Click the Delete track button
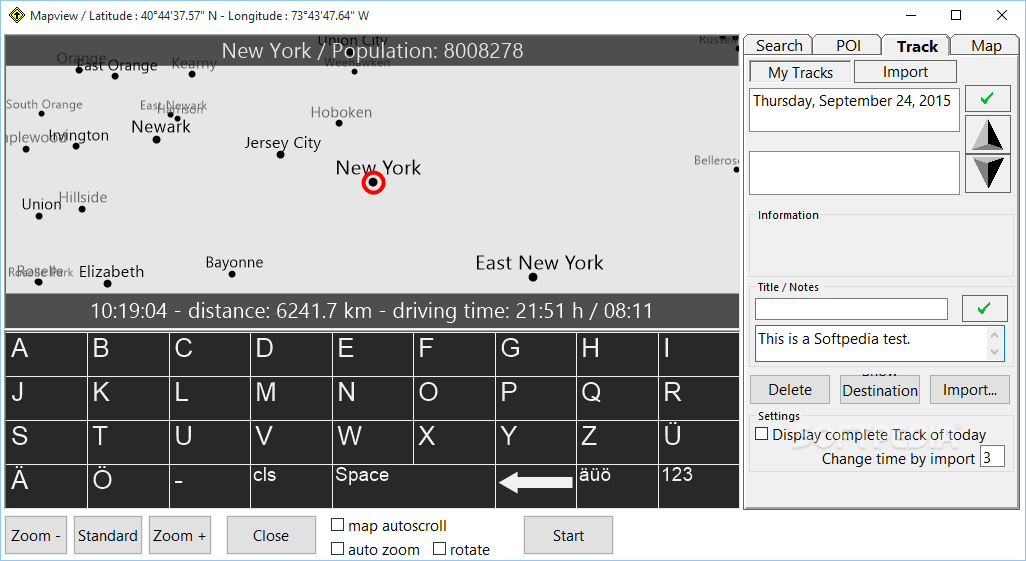 [790, 389]
